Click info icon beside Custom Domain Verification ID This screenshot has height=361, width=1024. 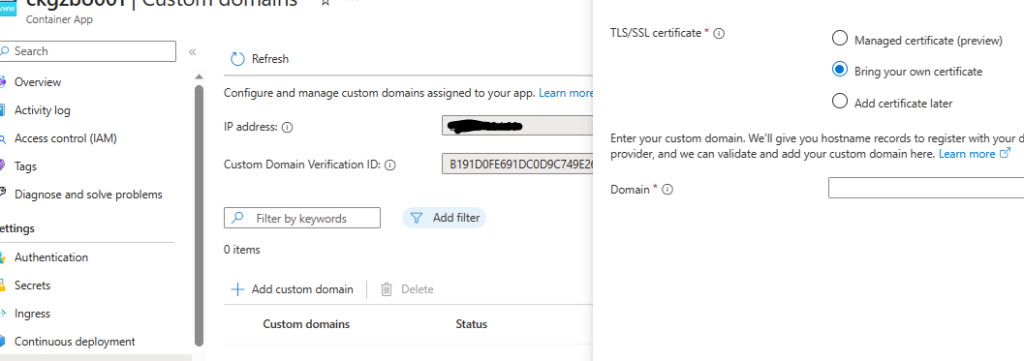[390, 165]
